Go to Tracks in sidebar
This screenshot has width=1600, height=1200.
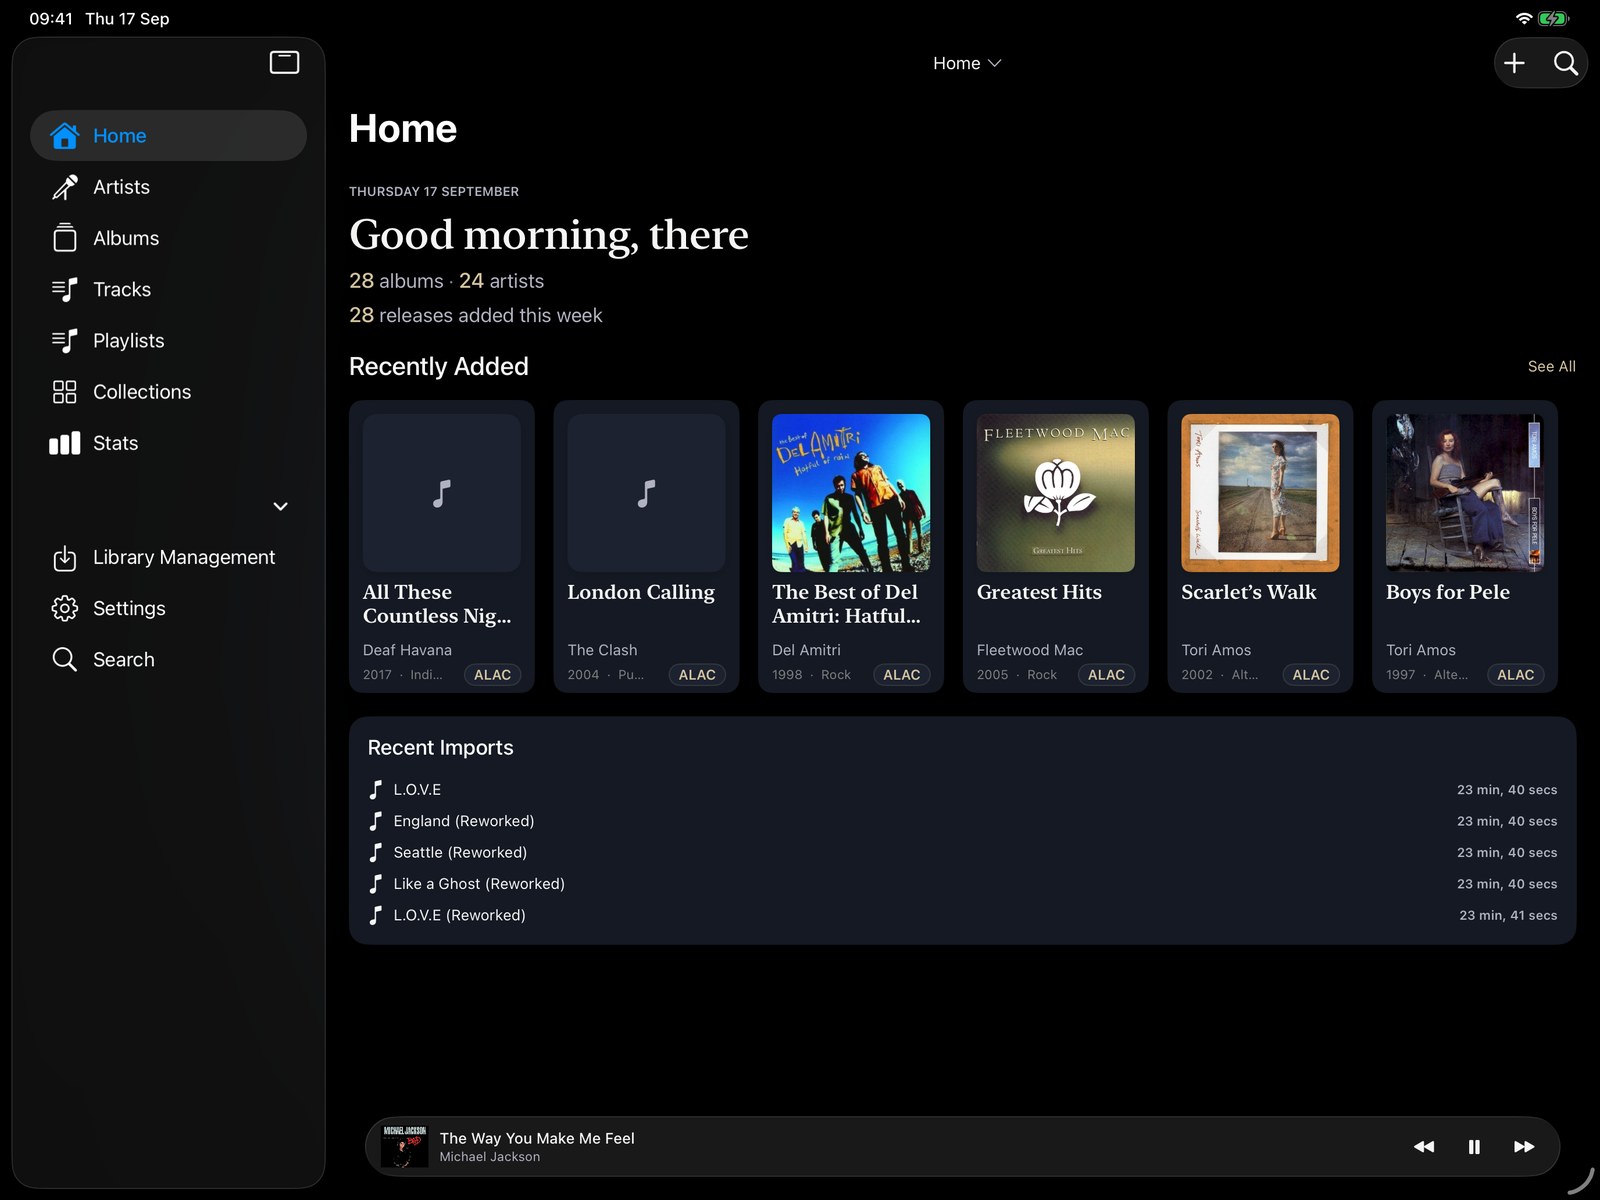click(x=168, y=289)
